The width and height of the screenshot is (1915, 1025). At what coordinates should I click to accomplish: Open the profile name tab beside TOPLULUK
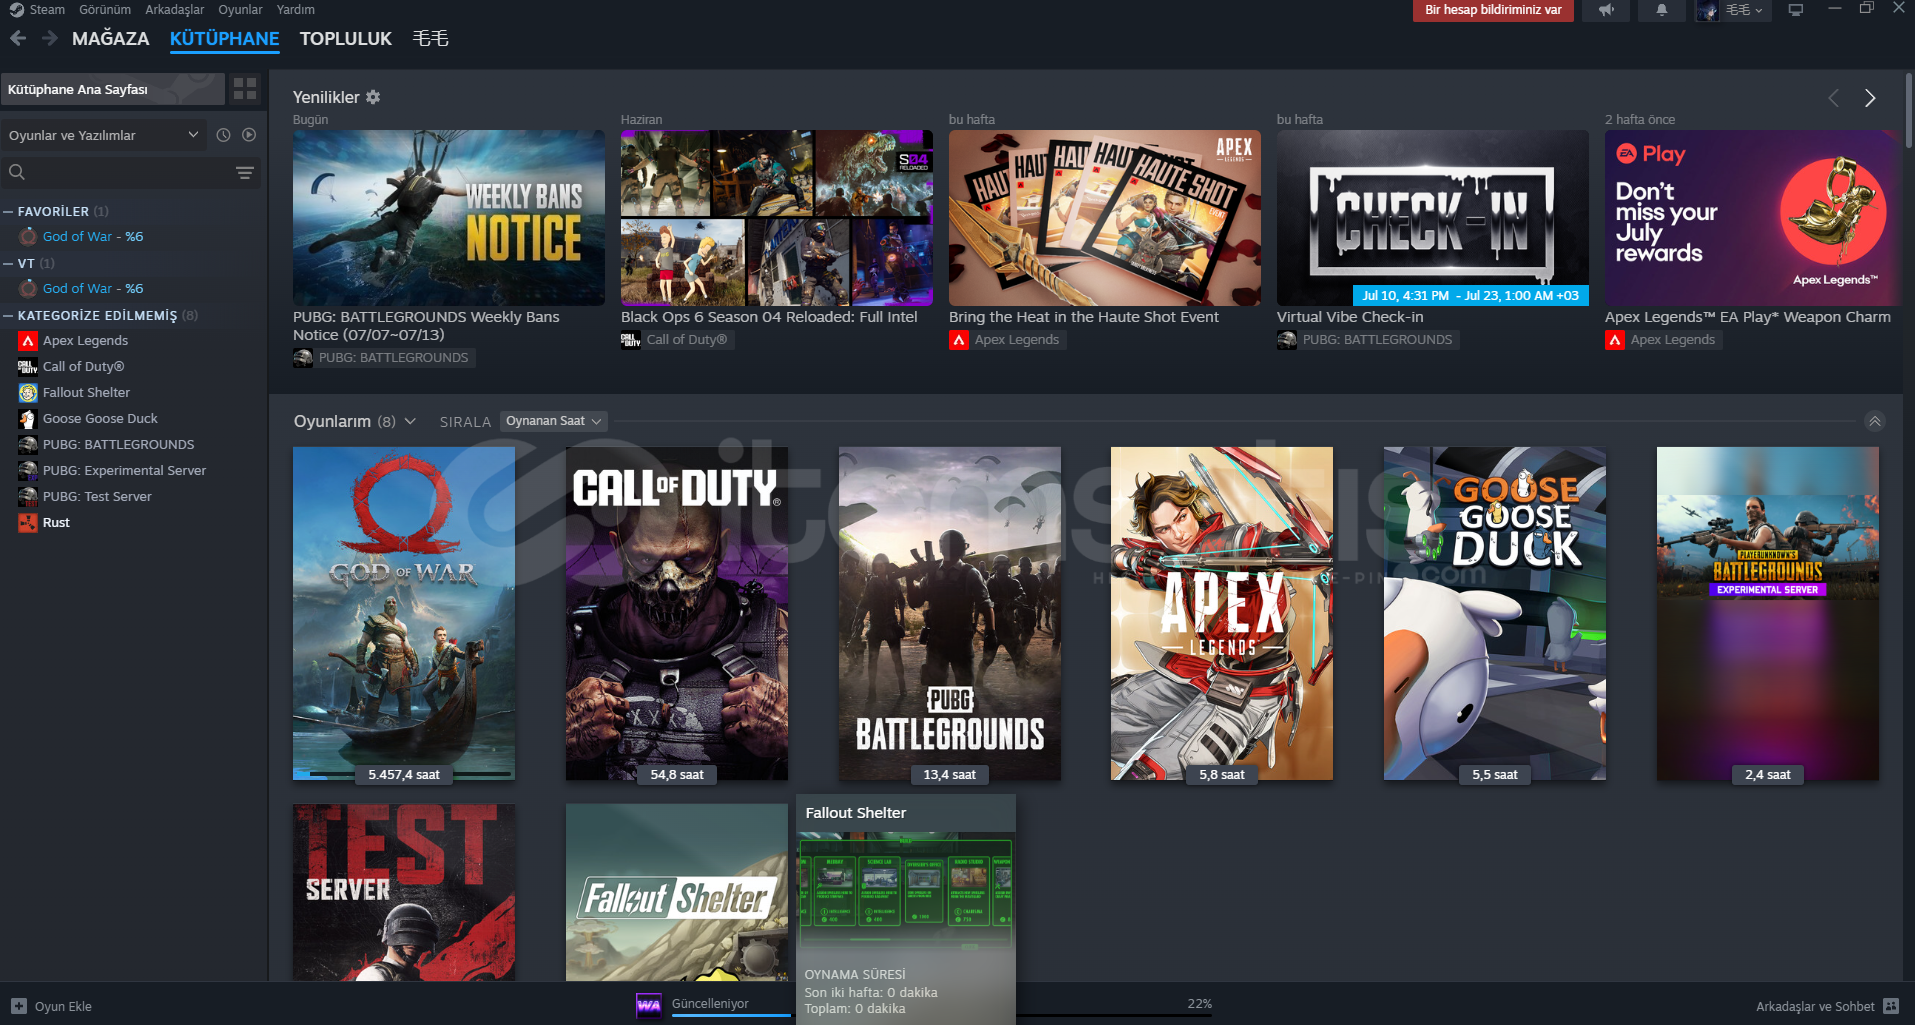tap(431, 38)
